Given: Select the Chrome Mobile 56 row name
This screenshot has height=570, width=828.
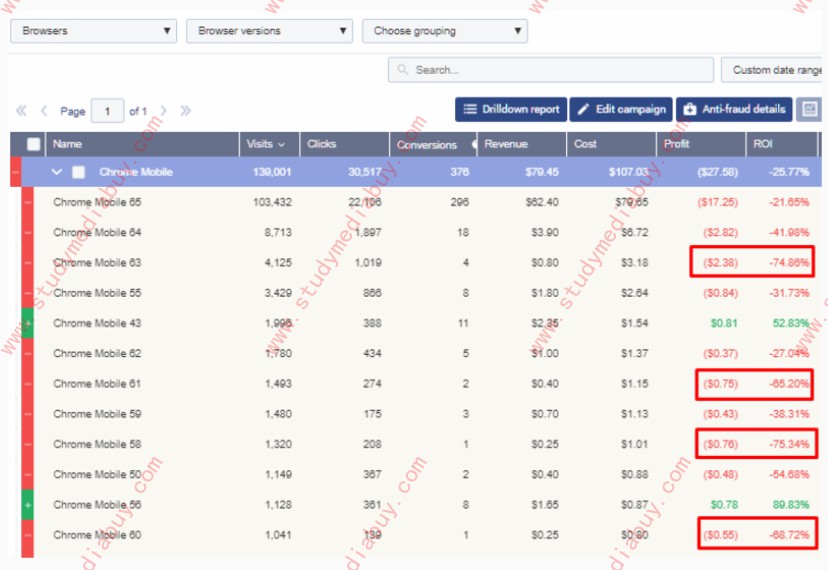Looking at the screenshot, I should point(97,504).
